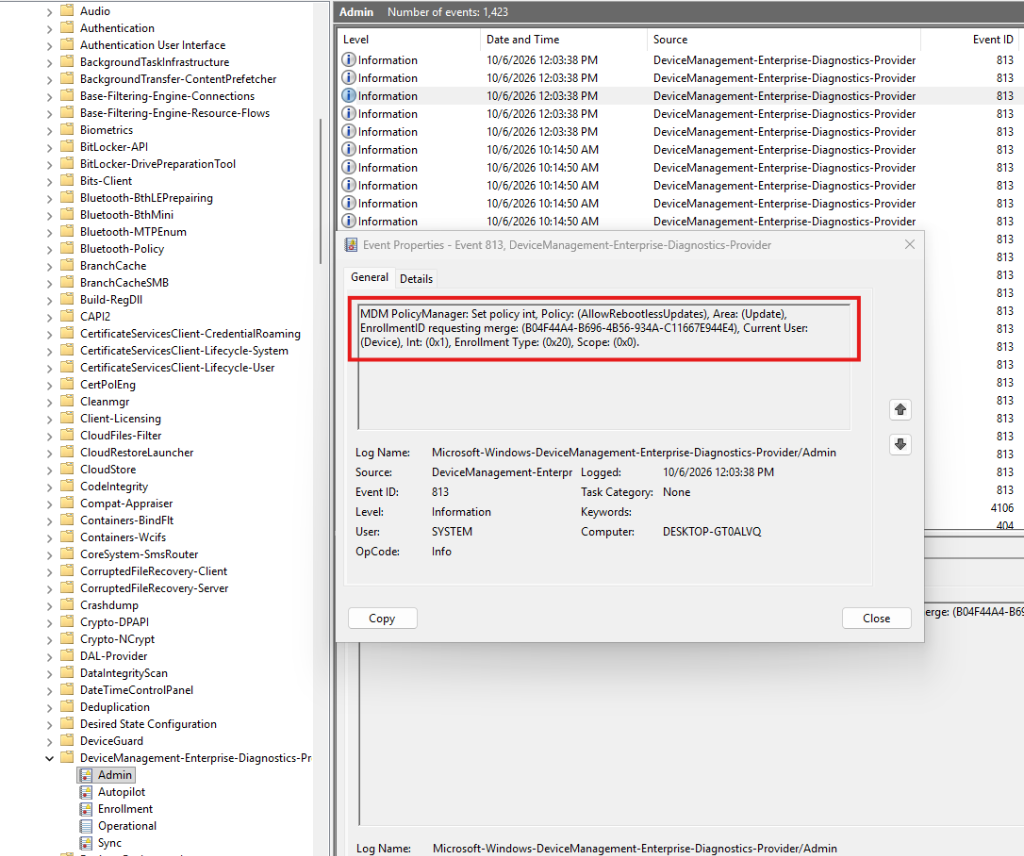Click the CertificateServicesClient-CredentialRoaming tree item
Screen dimensions: 1024x856
pos(190,334)
